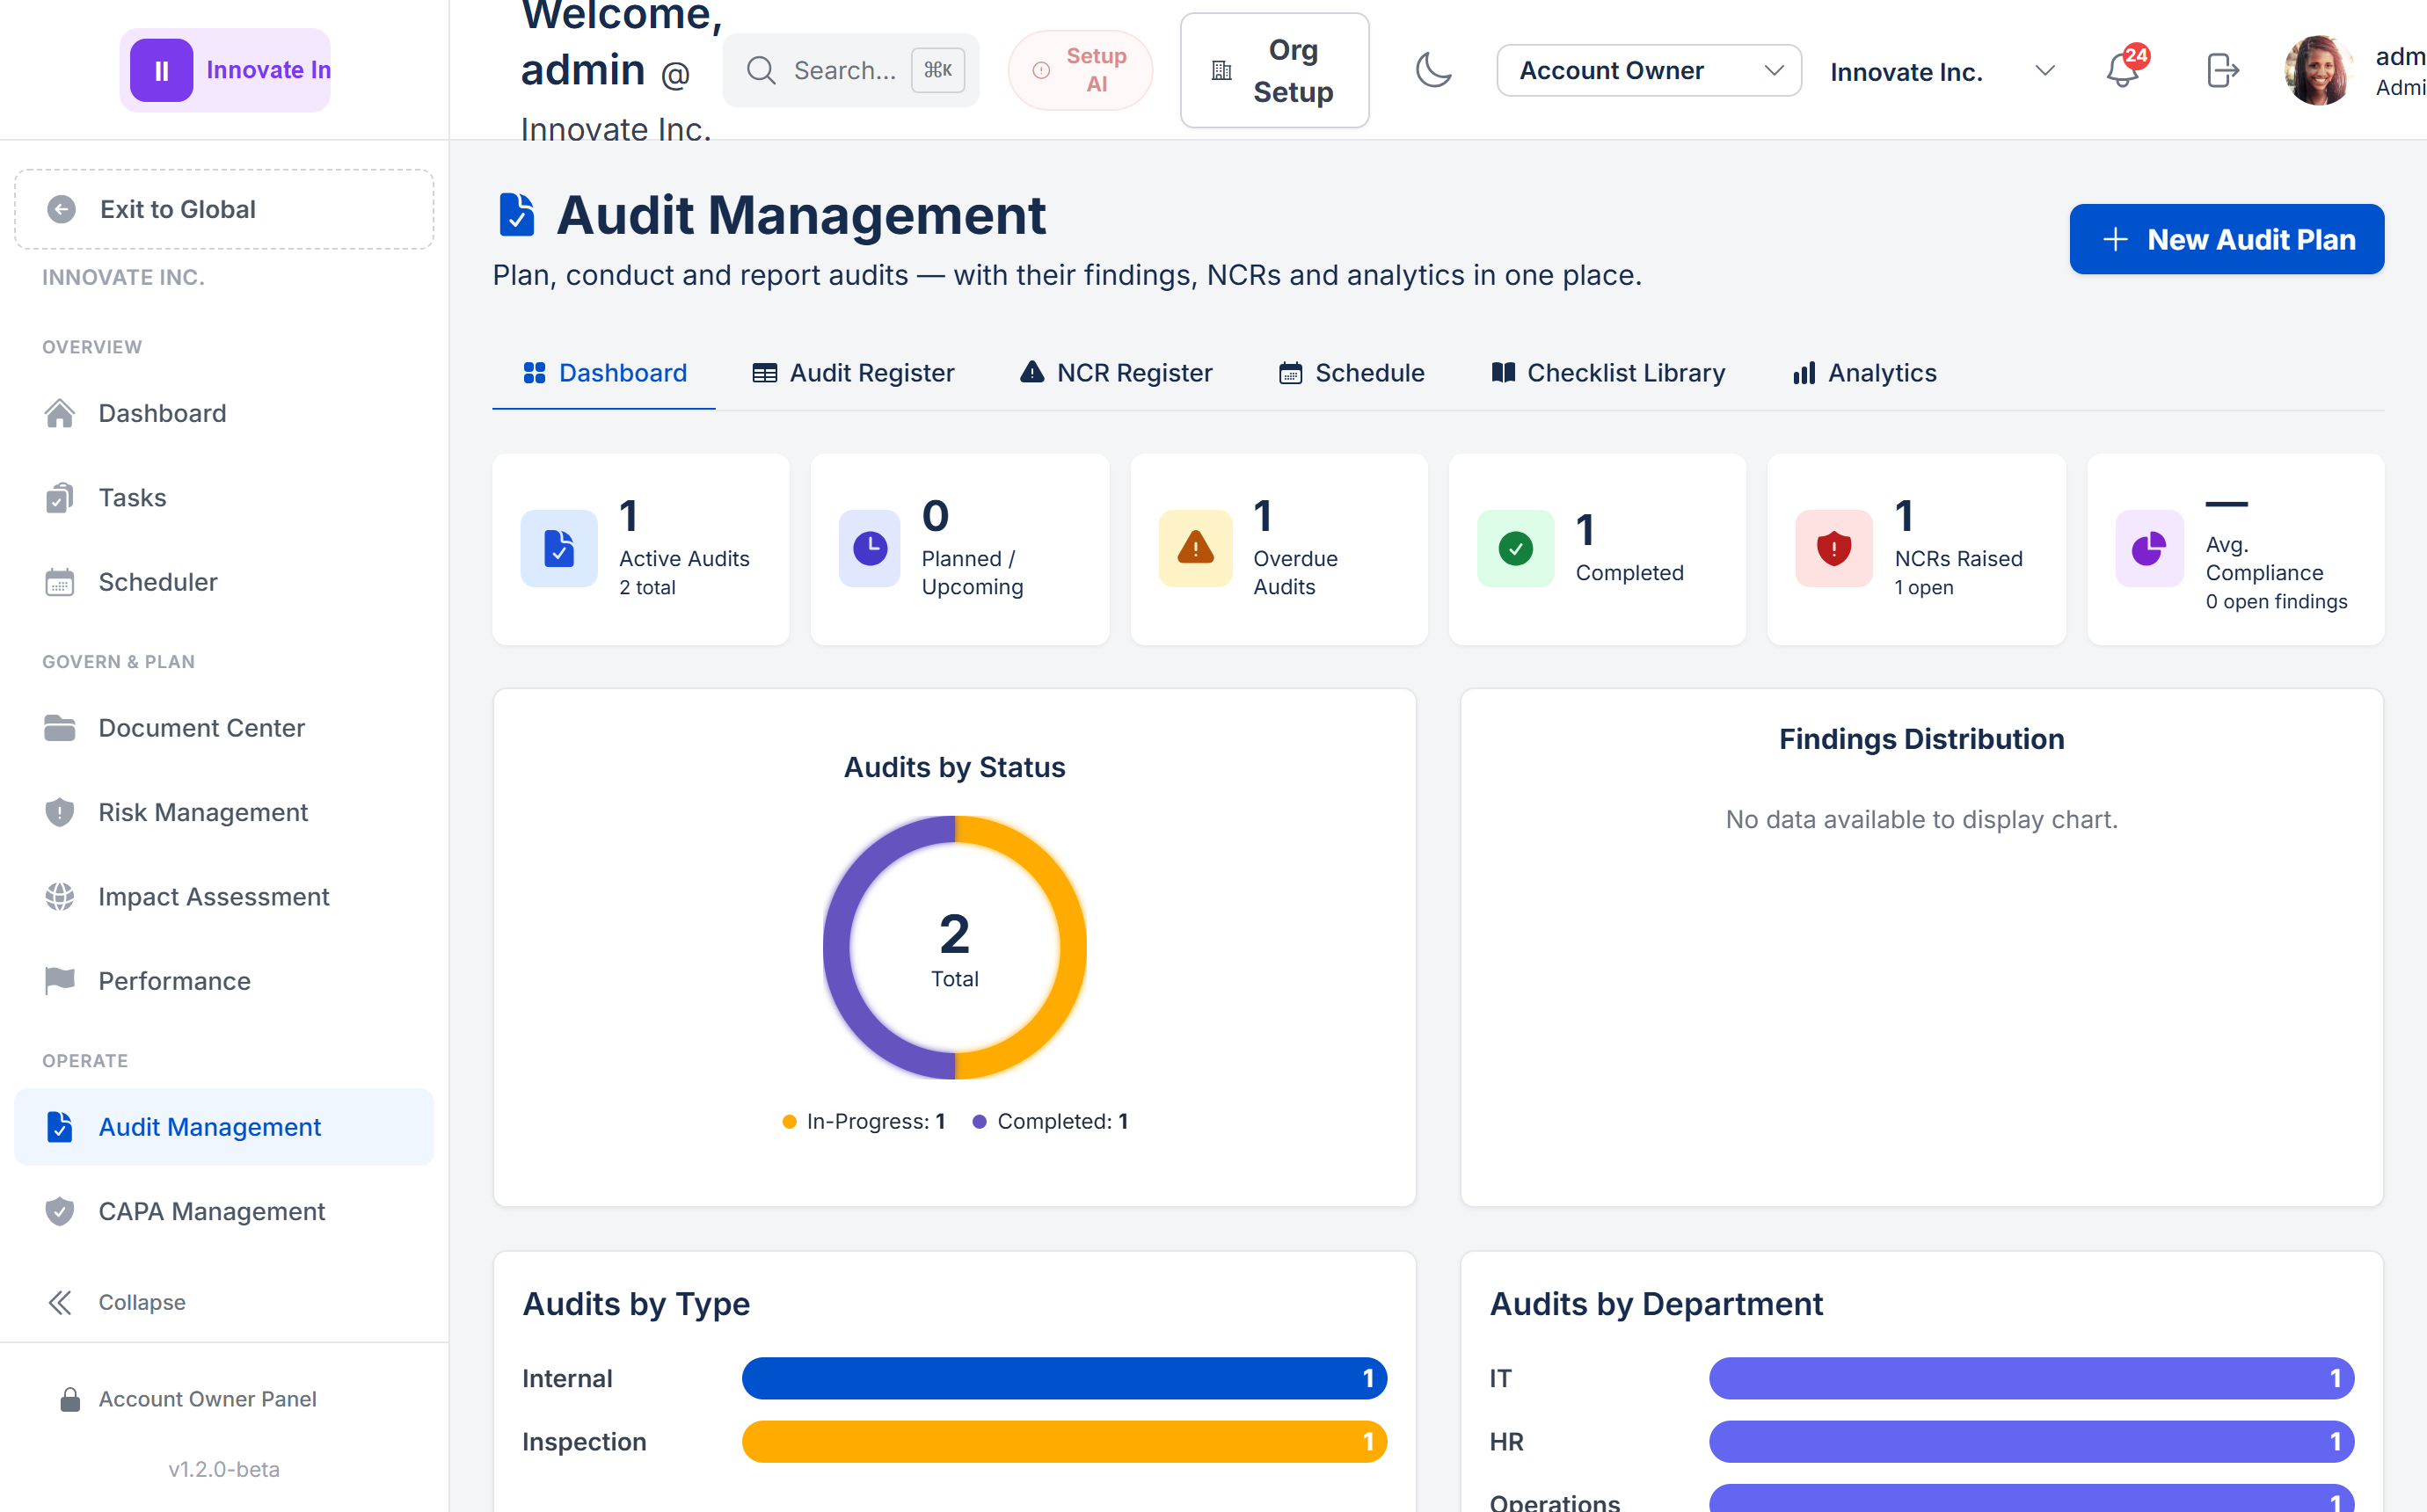Click the lock icon beside Account Owner Panel
Screen dimensions: 2427x1512
[x=70, y=1399]
